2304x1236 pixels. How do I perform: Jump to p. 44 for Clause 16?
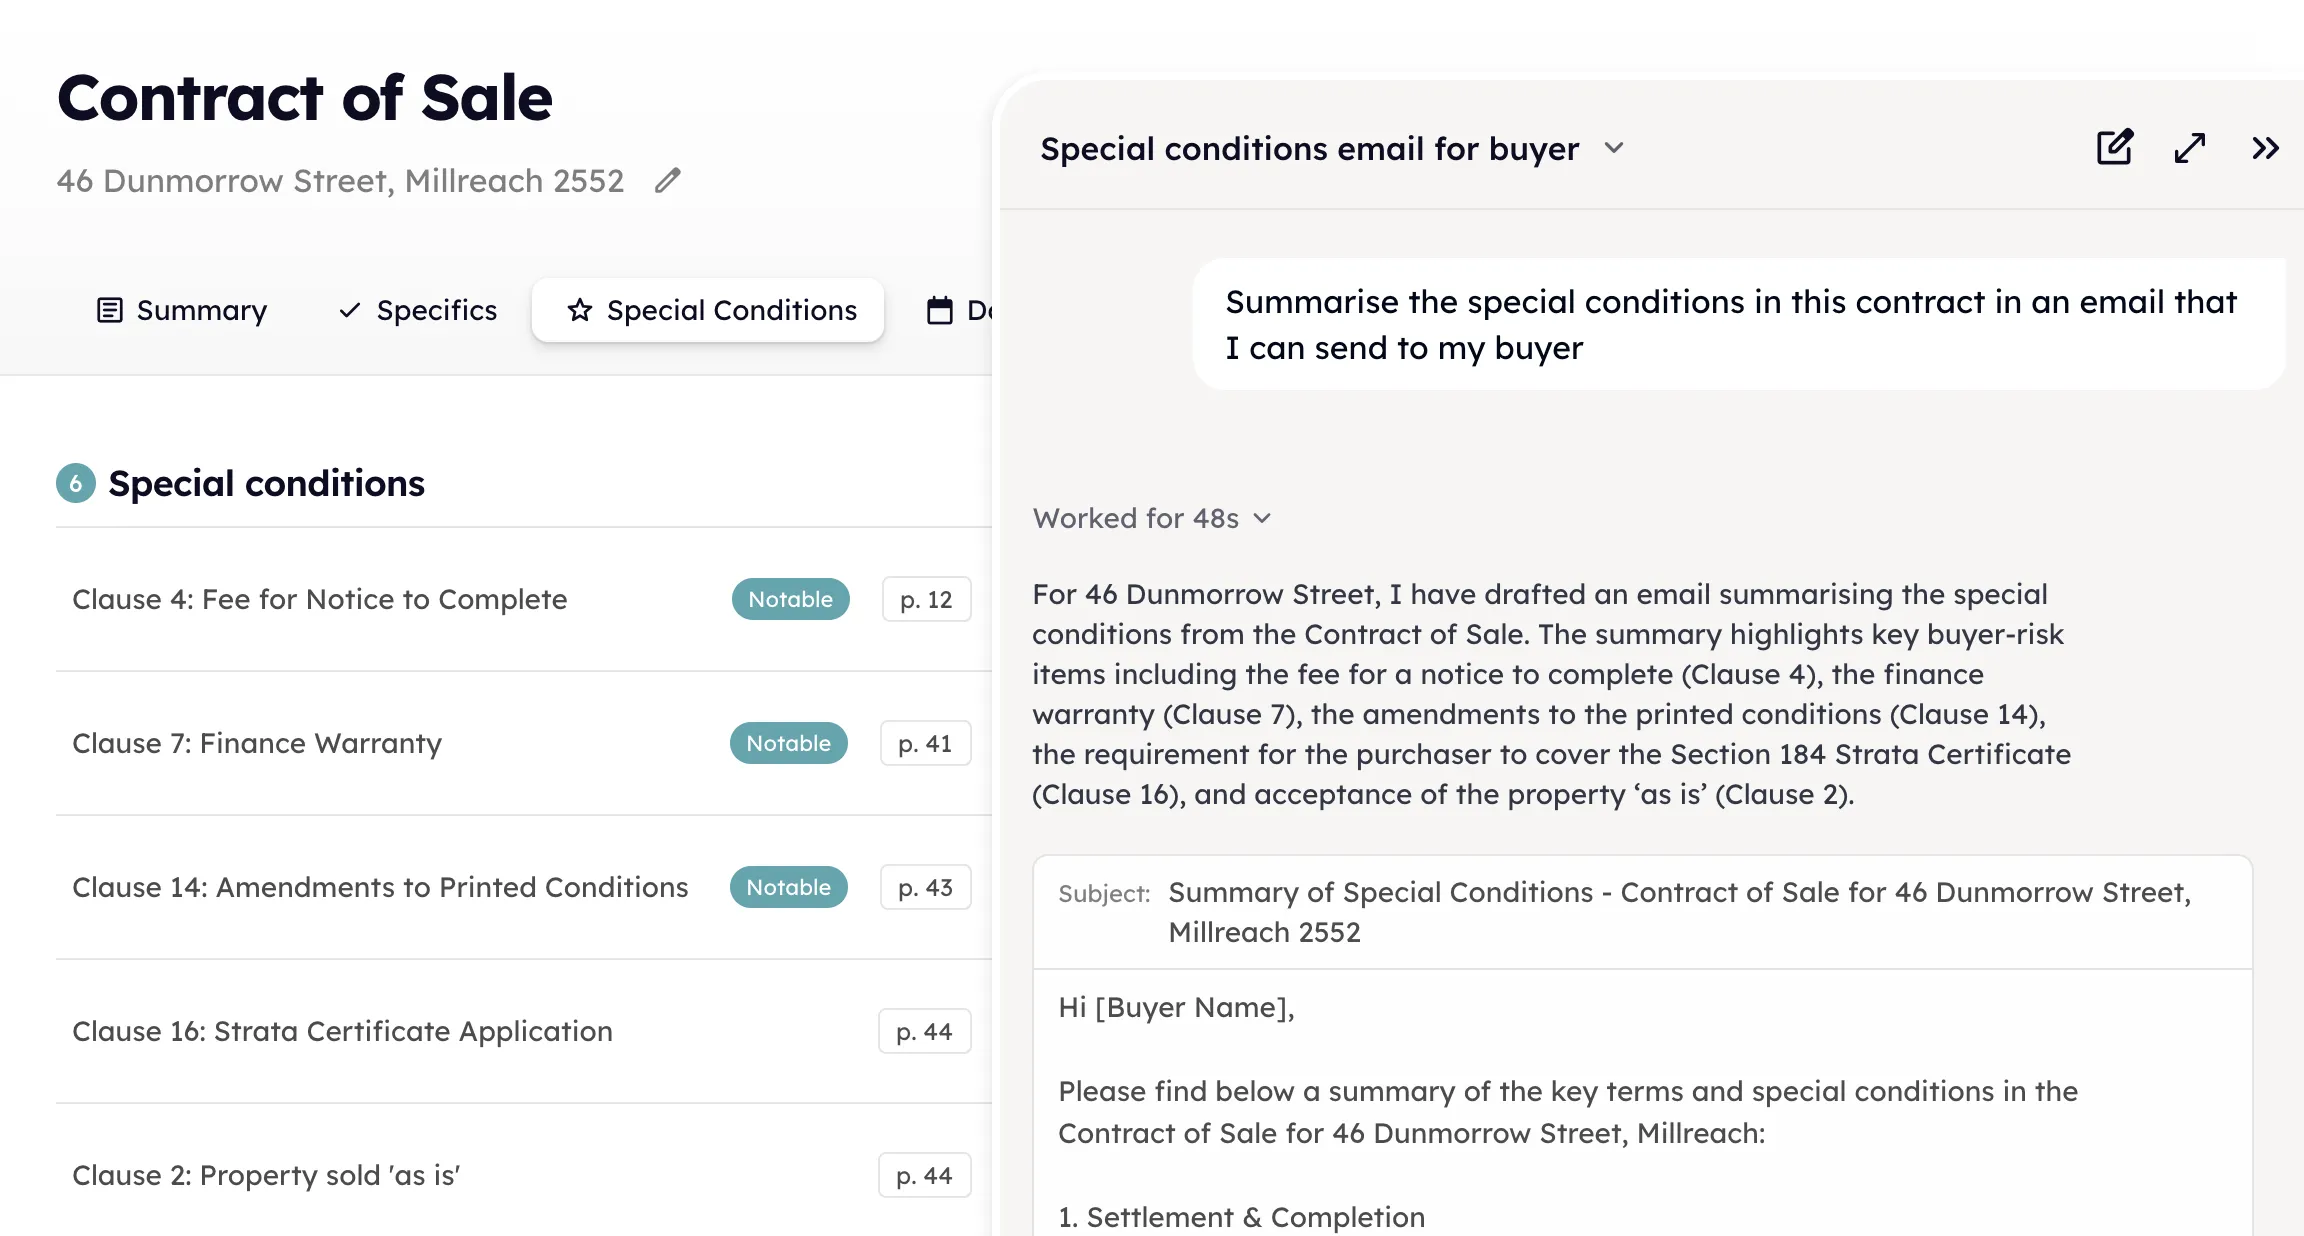[924, 1031]
